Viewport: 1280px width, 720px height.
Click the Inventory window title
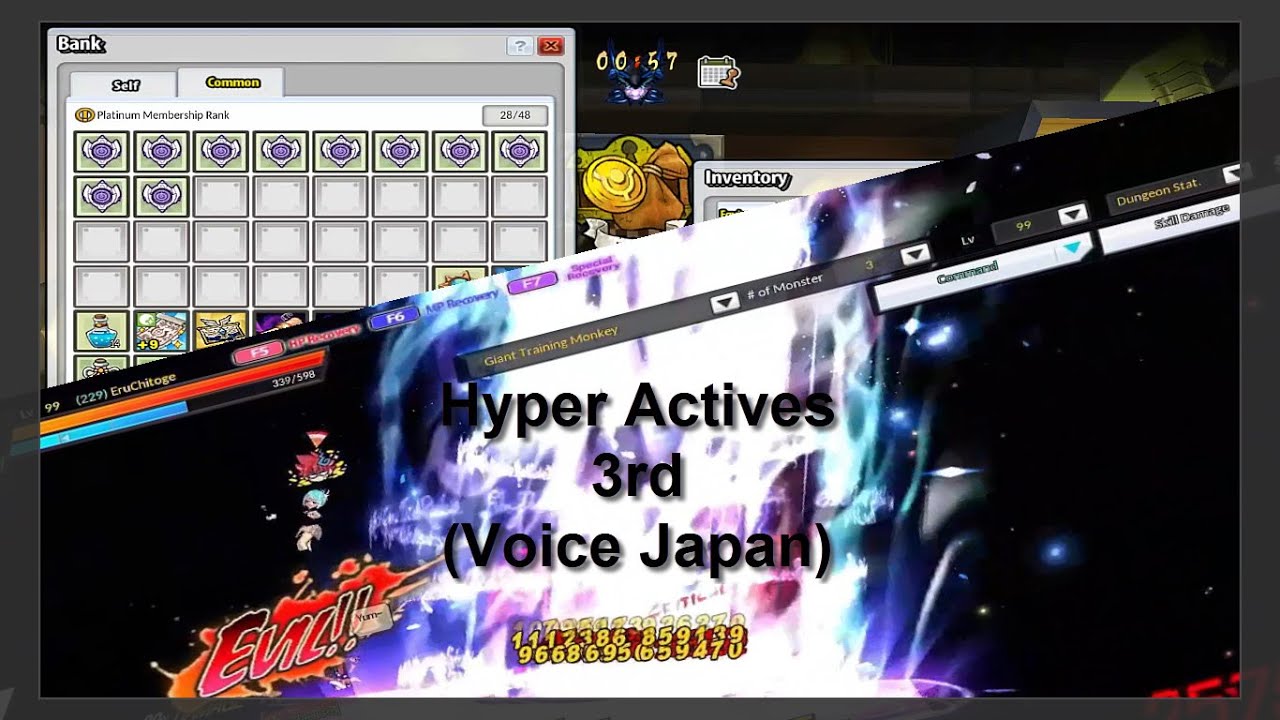pos(747,178)
